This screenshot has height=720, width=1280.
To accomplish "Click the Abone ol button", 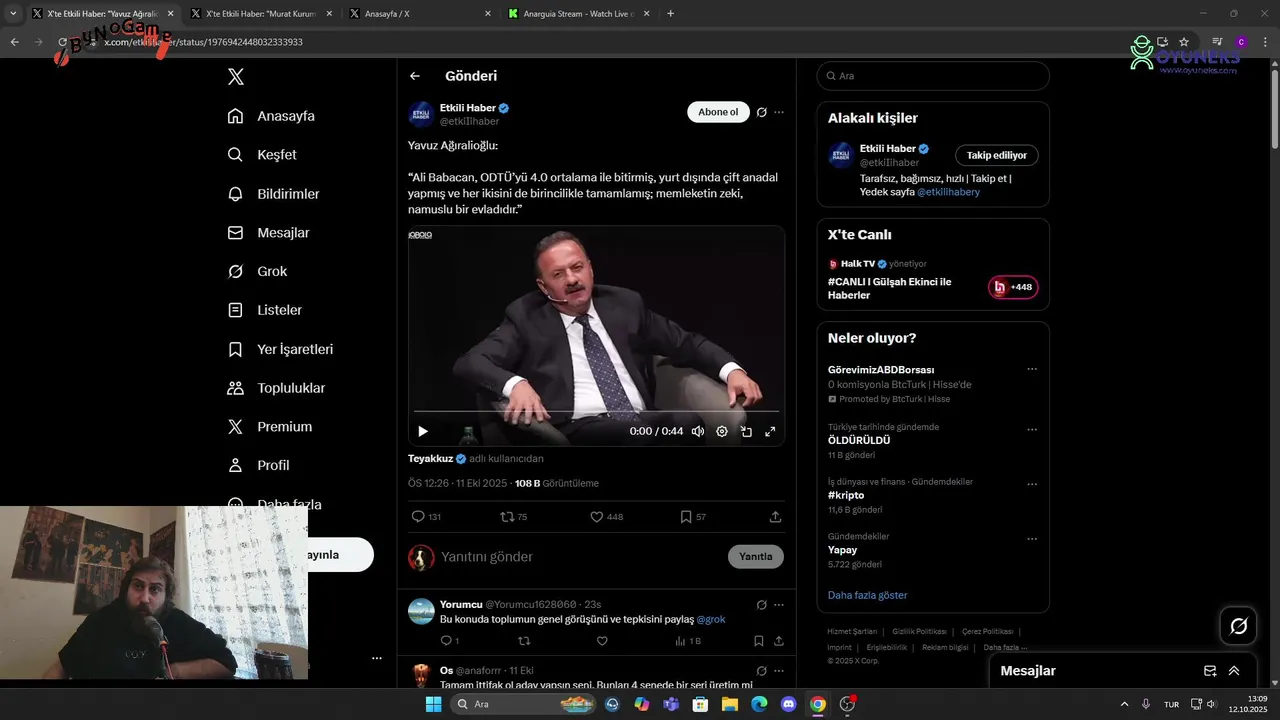I will point(718,112).
